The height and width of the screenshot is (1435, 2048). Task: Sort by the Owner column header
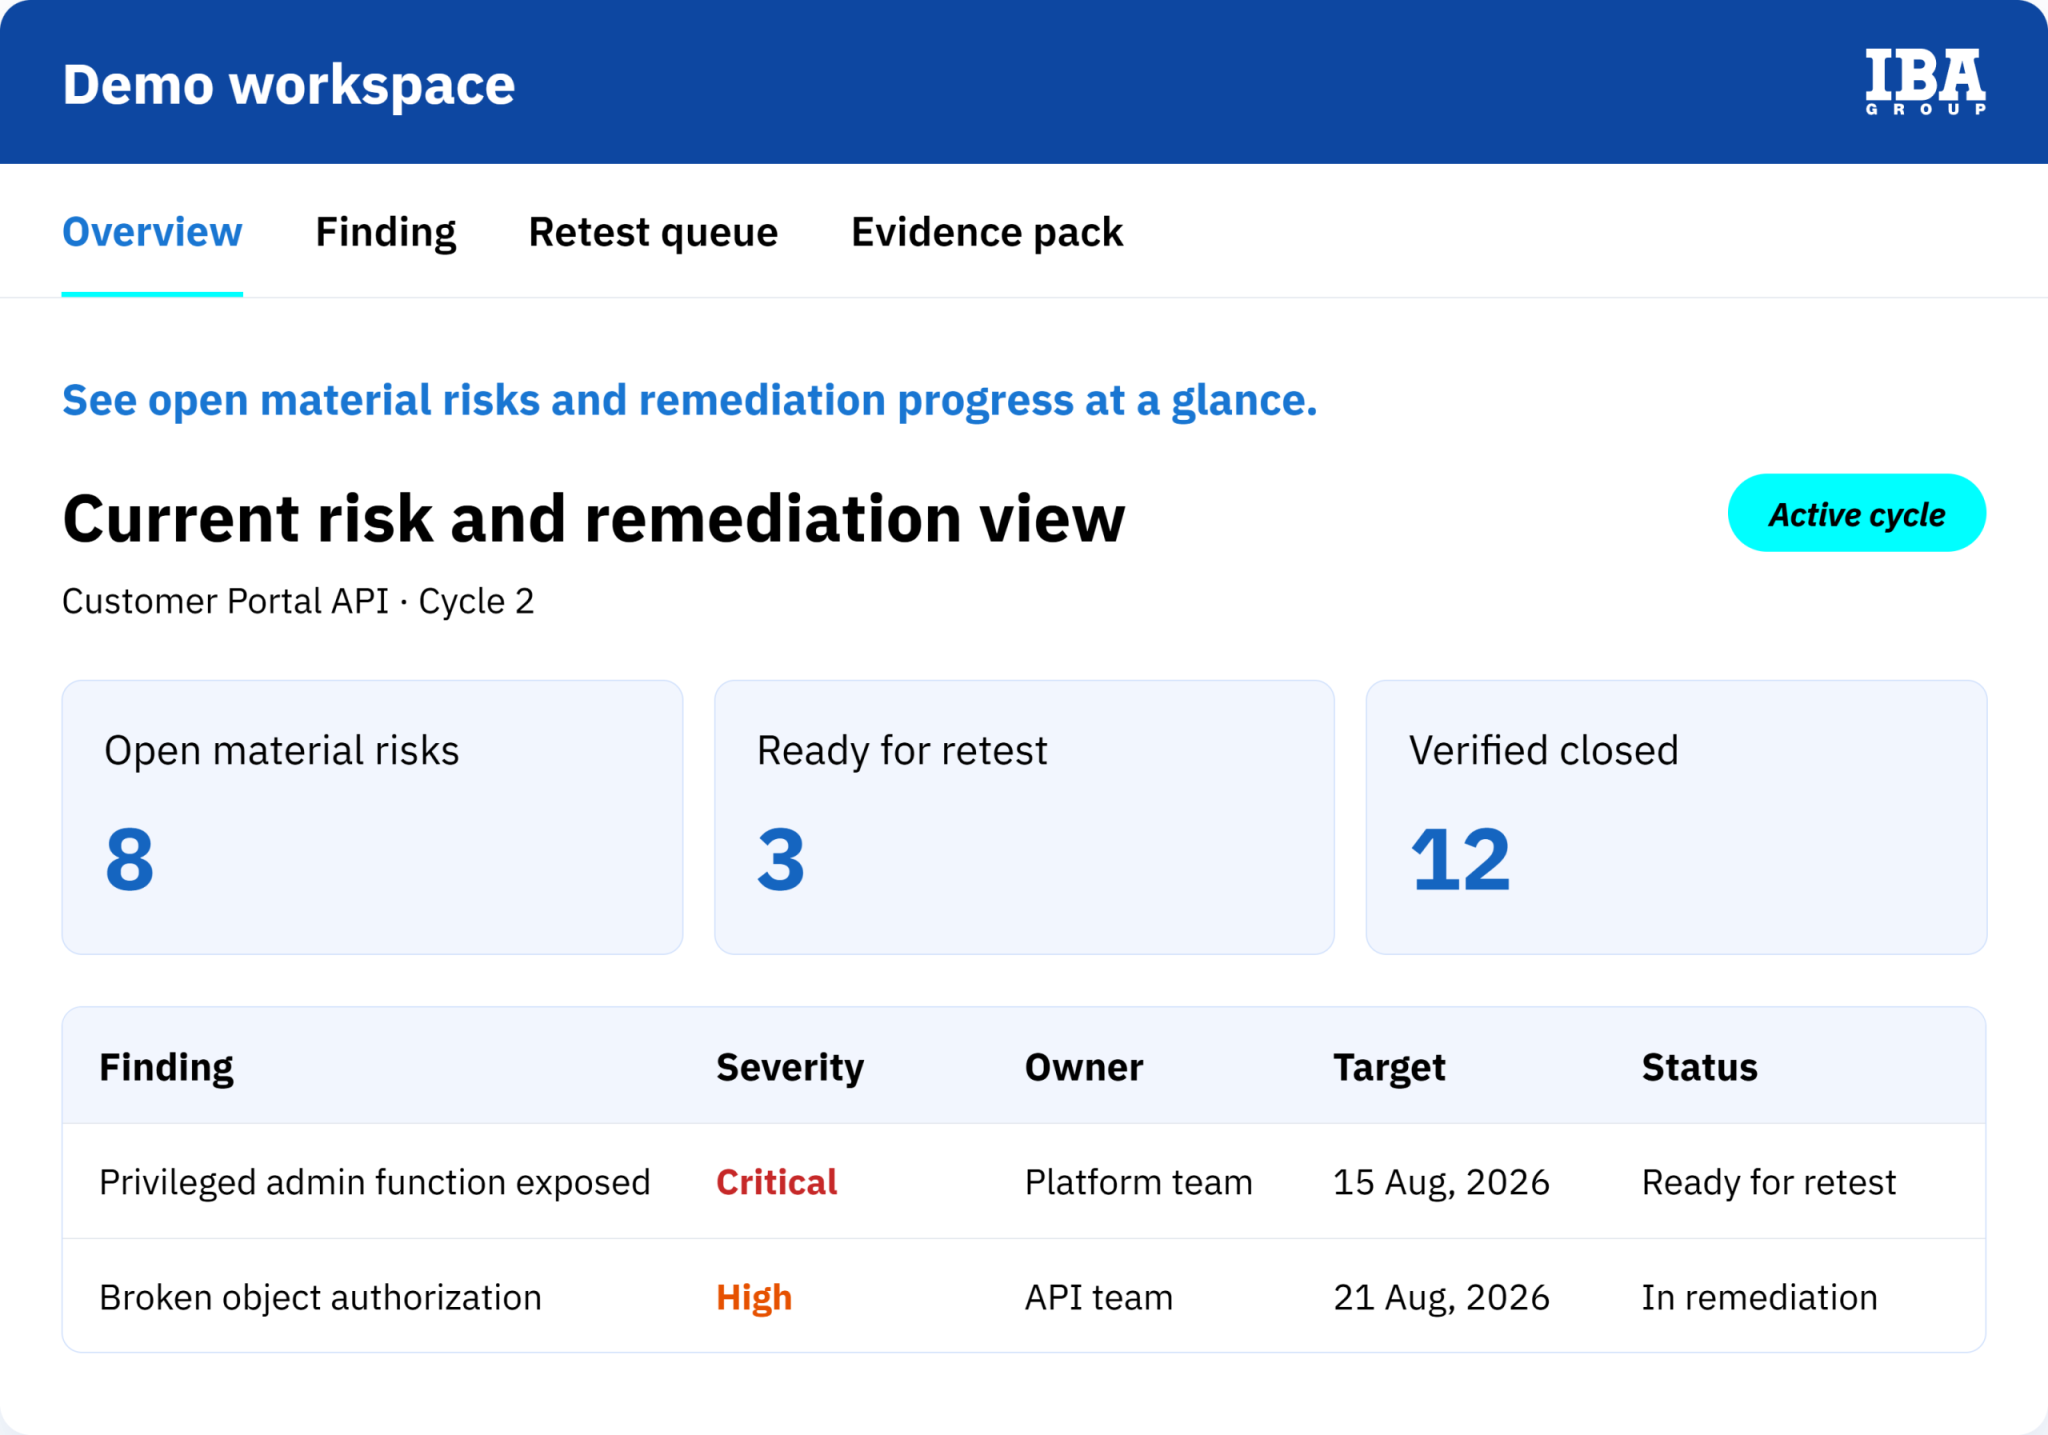(x=1084, y=1067)
